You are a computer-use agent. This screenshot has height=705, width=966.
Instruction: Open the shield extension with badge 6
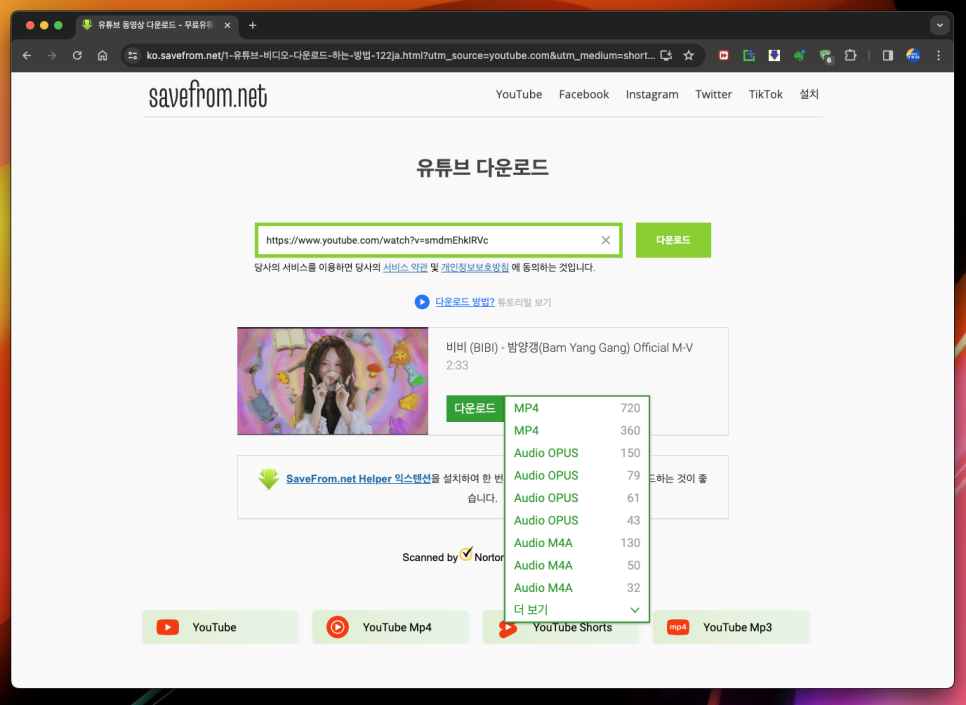826,56
